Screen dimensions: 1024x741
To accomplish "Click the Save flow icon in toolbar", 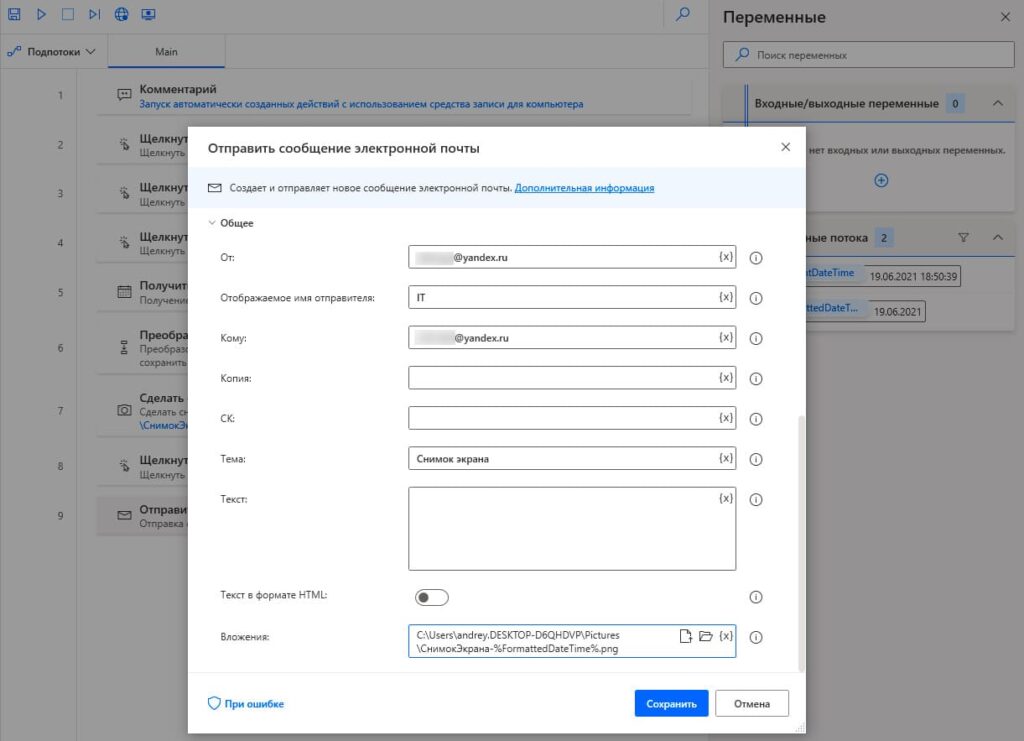I will [15, 15].
